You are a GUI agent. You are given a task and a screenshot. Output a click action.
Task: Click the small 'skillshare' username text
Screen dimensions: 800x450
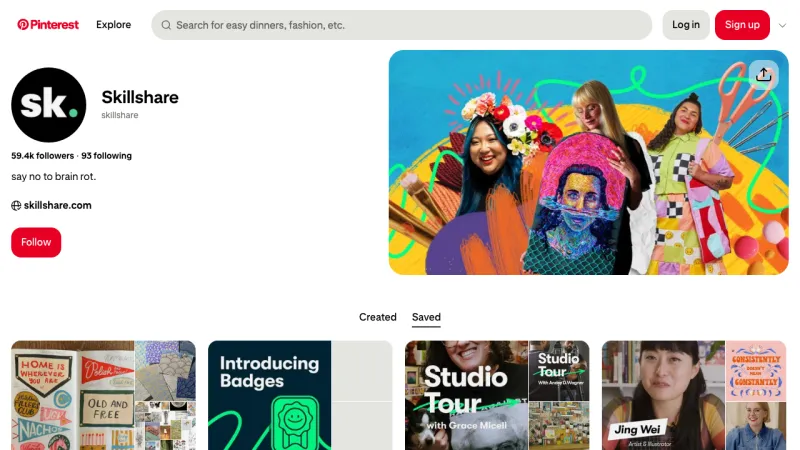[x=119, y=115]
